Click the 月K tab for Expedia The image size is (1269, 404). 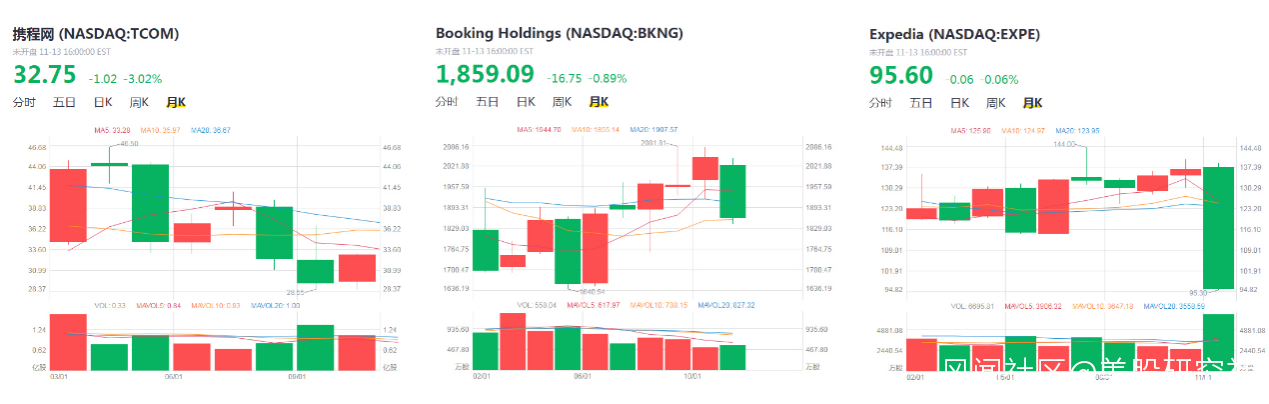pyautogui.click(x=1032, y=102)
